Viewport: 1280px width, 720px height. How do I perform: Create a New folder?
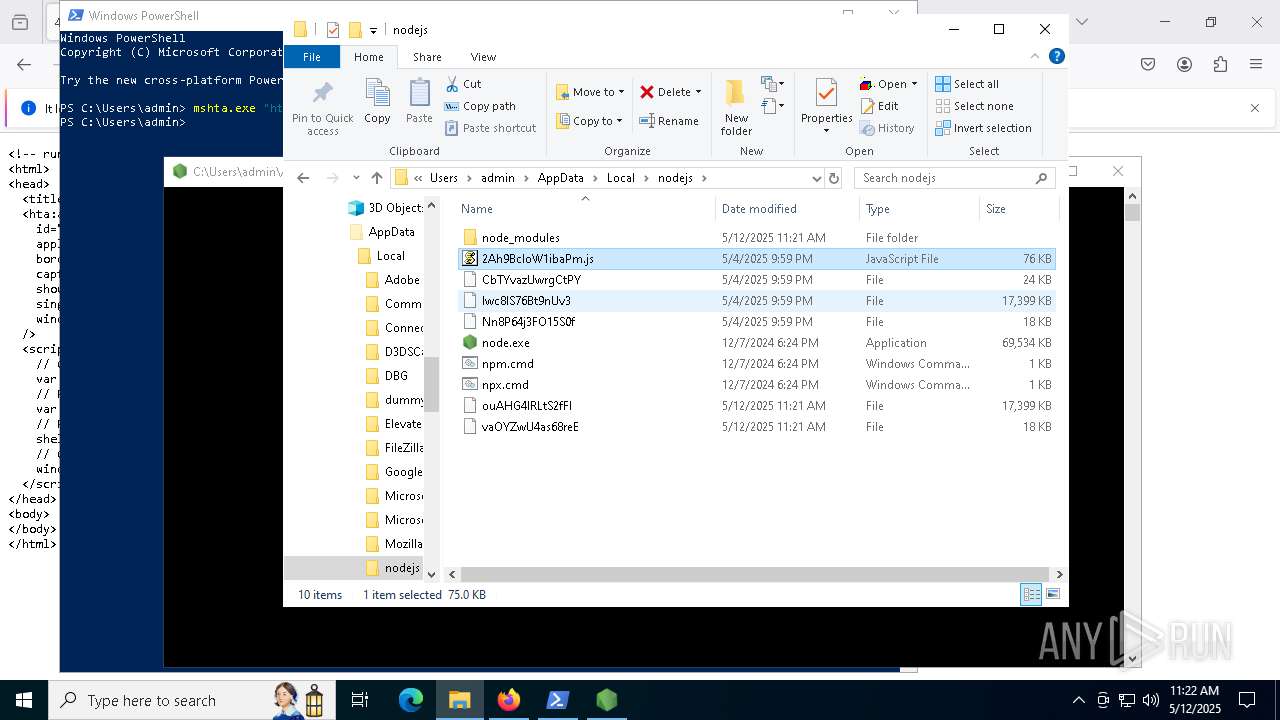tap(736, 107)
